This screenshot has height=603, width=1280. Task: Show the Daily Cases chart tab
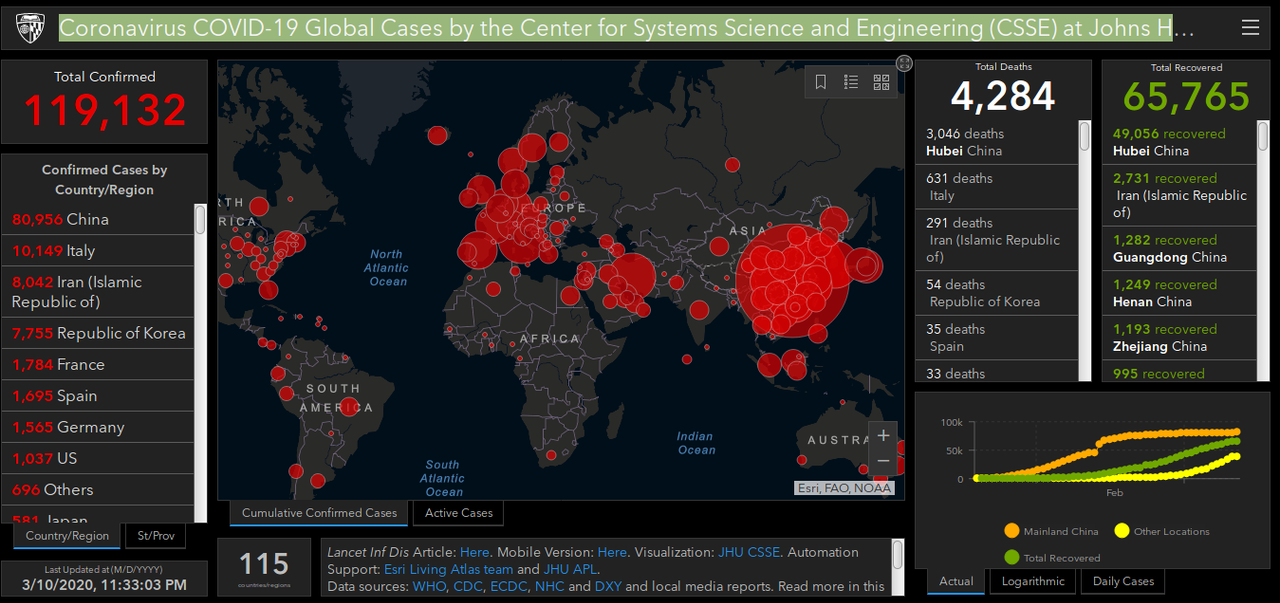tap(1123, 581)
